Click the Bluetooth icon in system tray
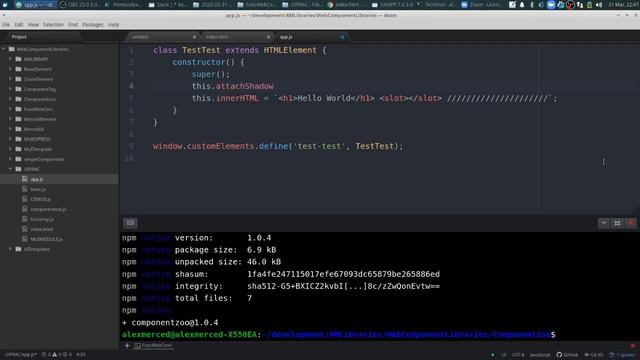640x360 pixels. click(x=532, y=5)
